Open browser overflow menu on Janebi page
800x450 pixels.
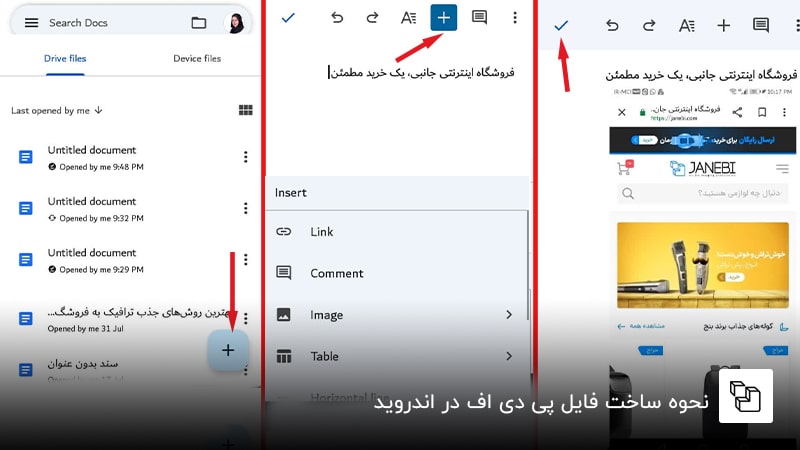point(784,112)
